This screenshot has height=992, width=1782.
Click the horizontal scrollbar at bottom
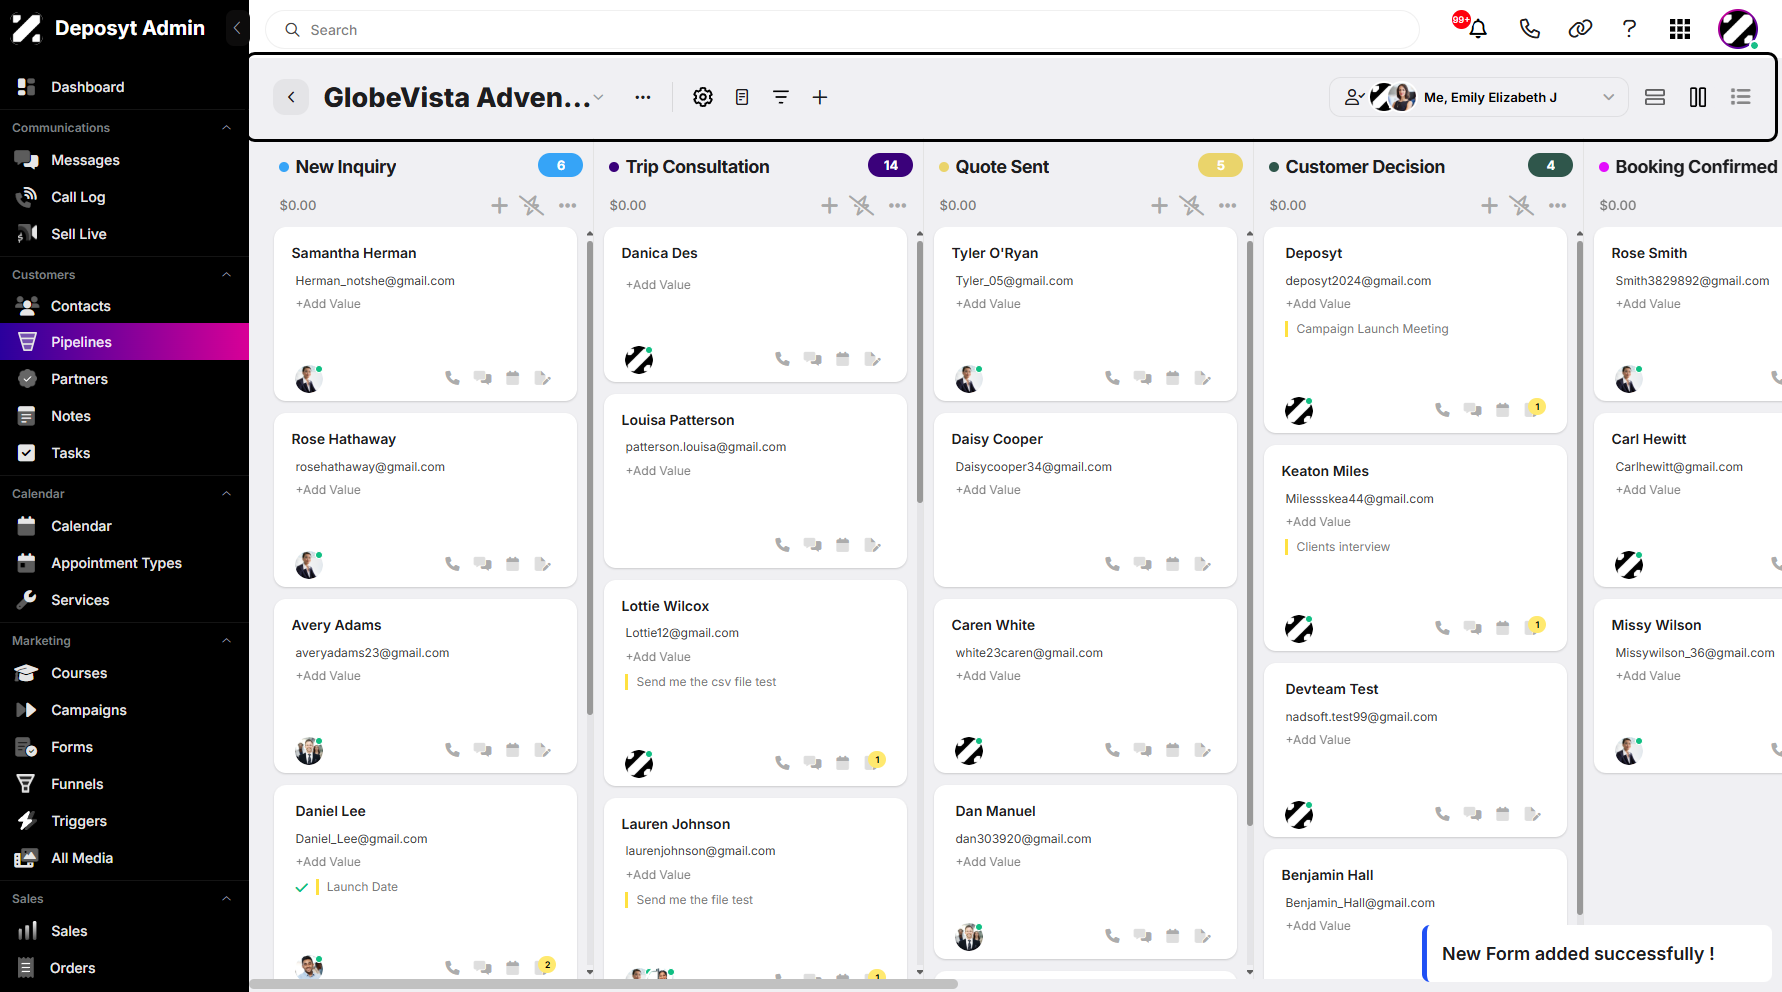604,984
